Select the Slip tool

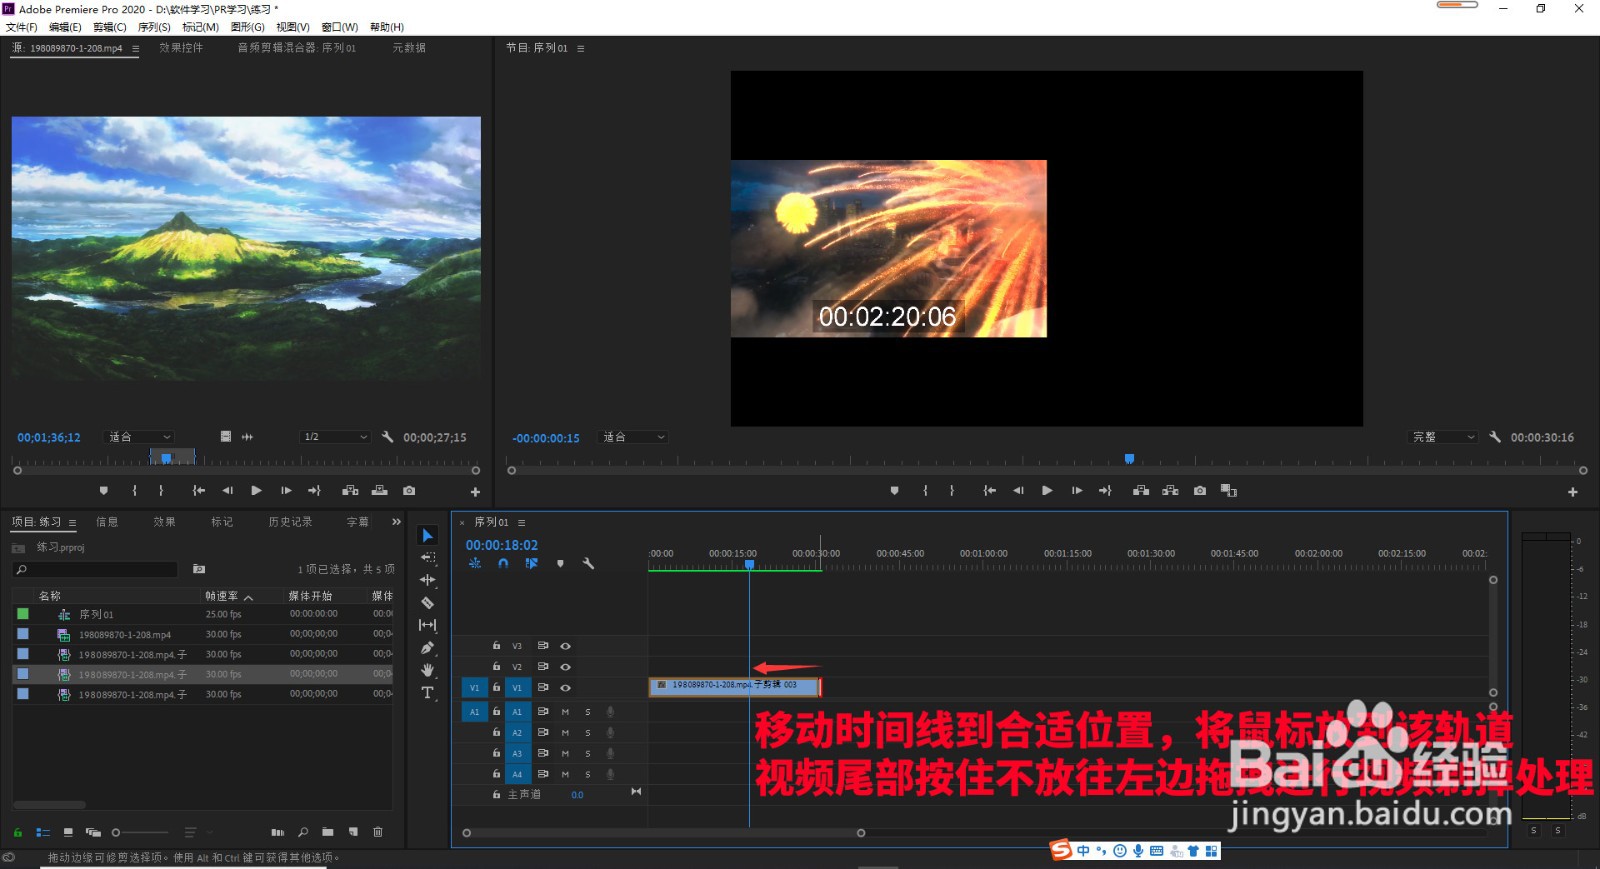click(428, 625)
